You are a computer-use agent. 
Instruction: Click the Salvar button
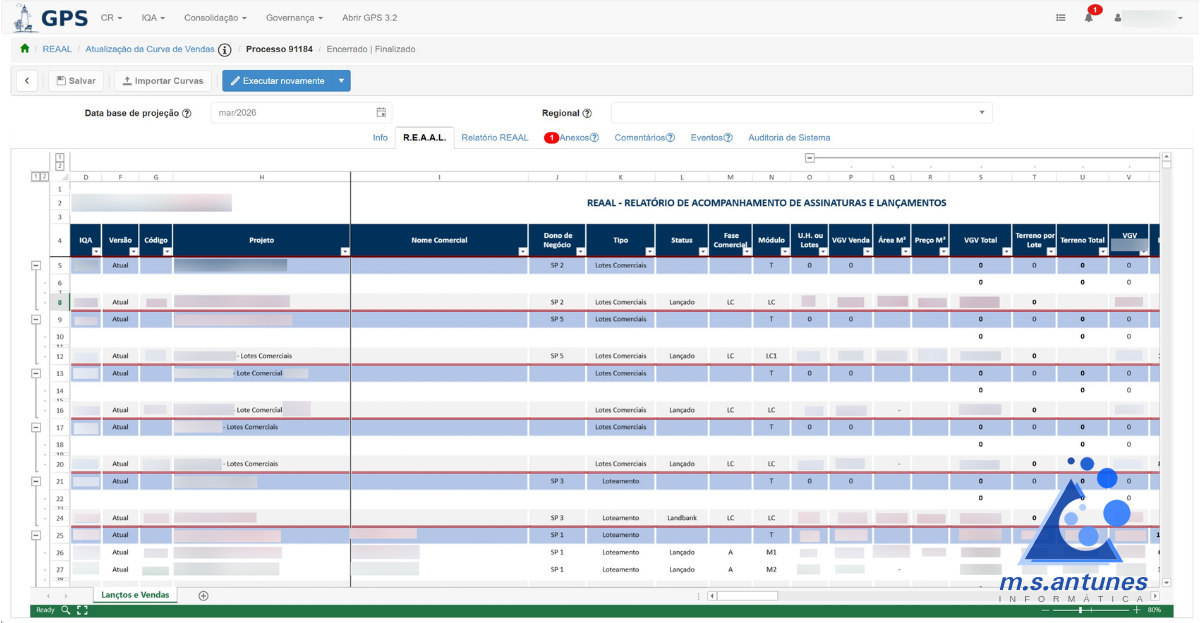75,81
